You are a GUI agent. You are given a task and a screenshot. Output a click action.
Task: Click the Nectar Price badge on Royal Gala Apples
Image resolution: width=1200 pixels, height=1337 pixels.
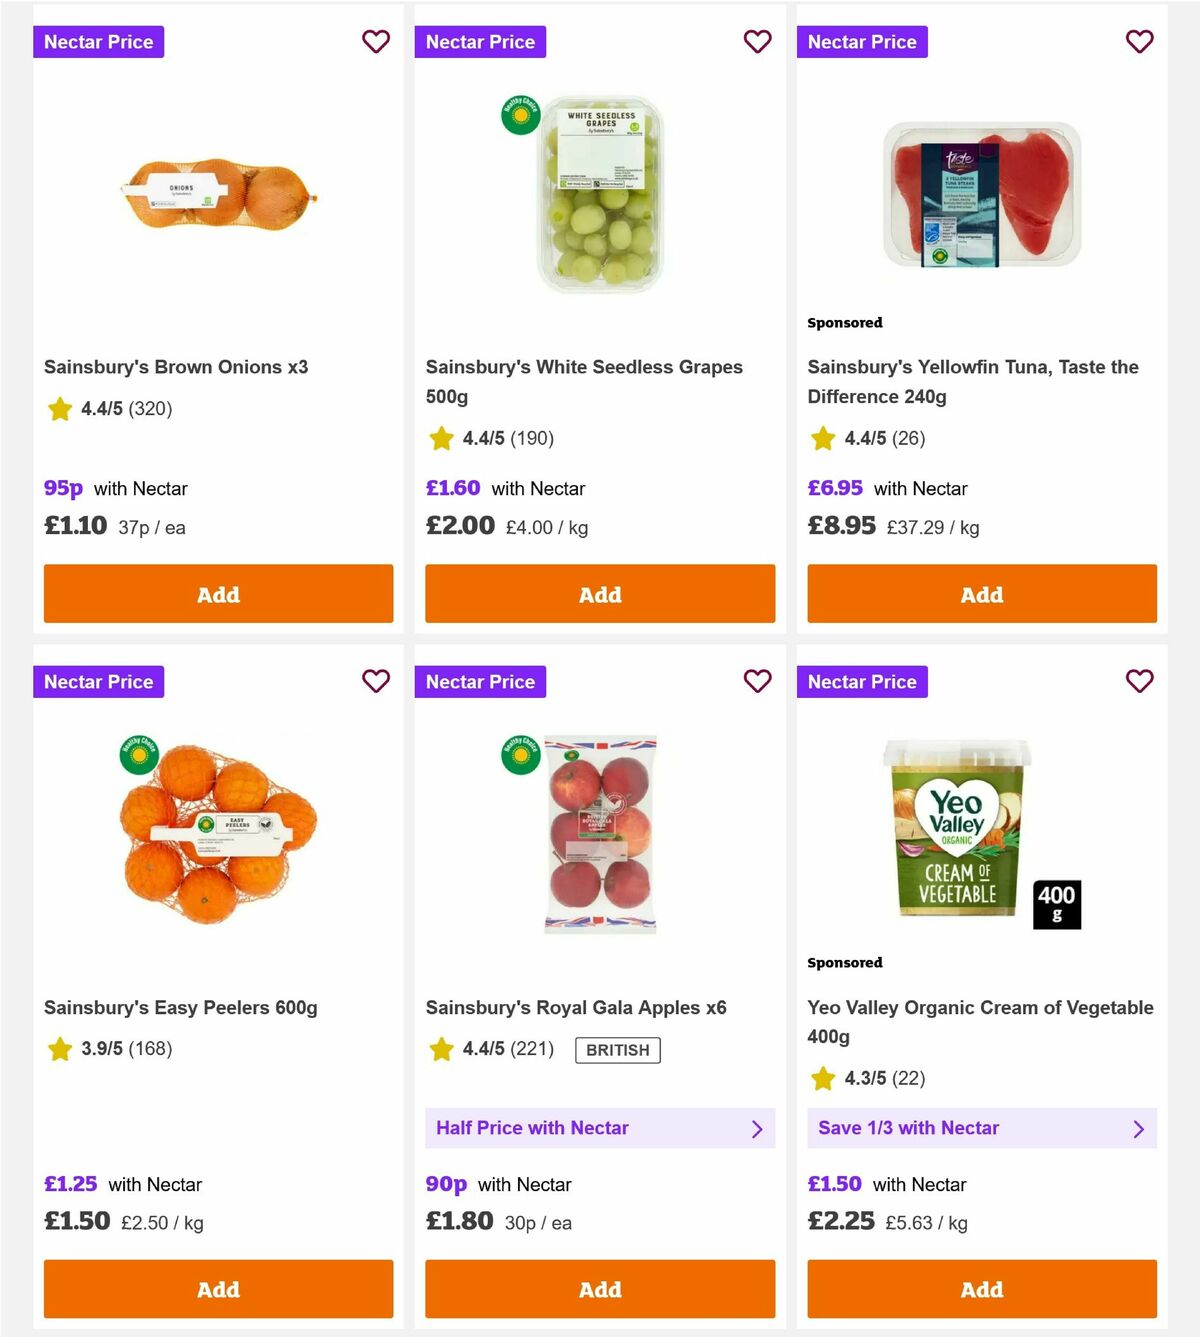(x=480, y=681)
